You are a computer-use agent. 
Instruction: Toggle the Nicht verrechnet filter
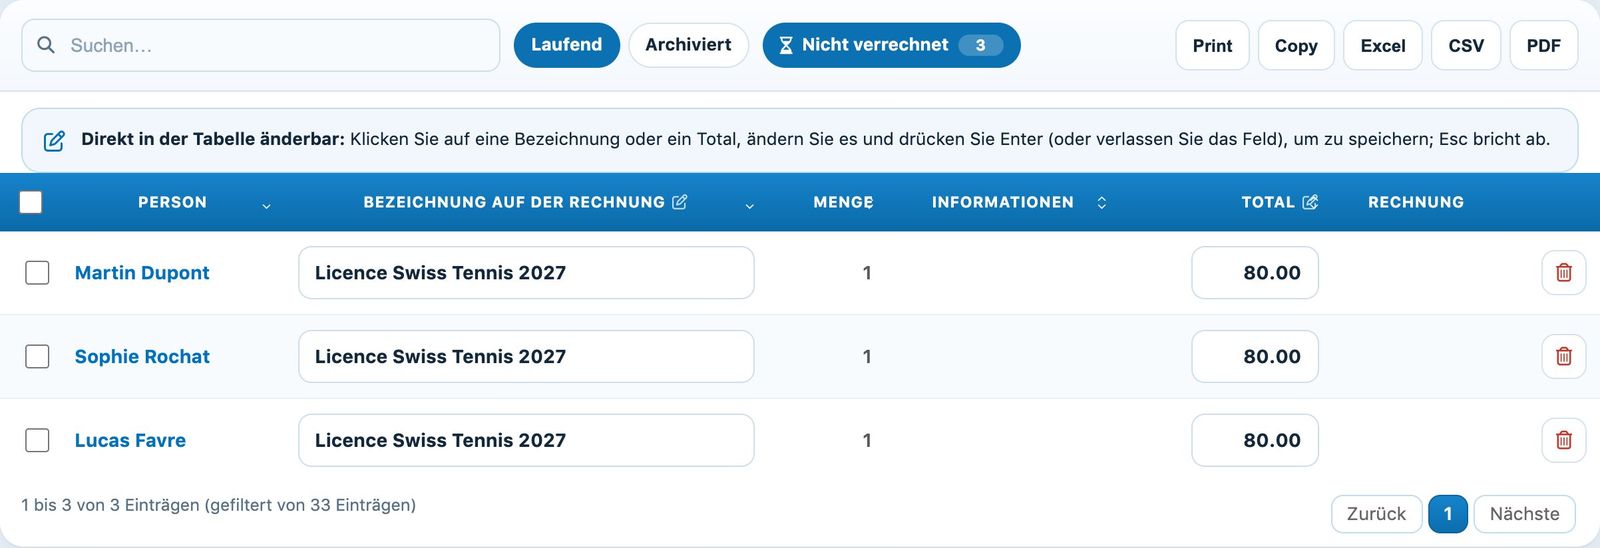click(891, 45)
